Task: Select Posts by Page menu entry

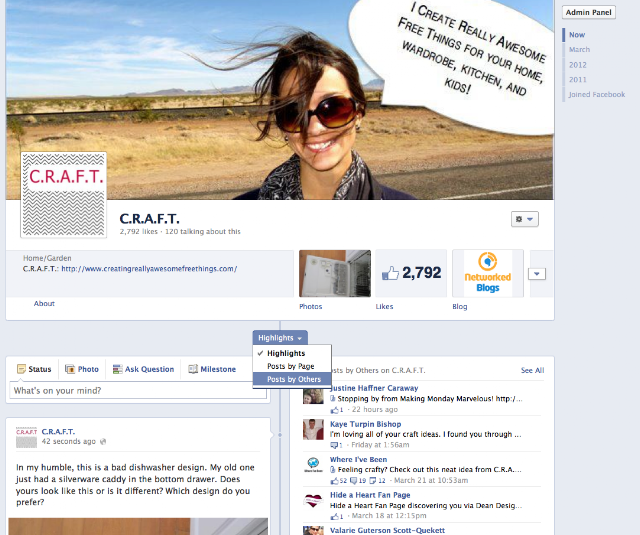Action: coord(292,366)
